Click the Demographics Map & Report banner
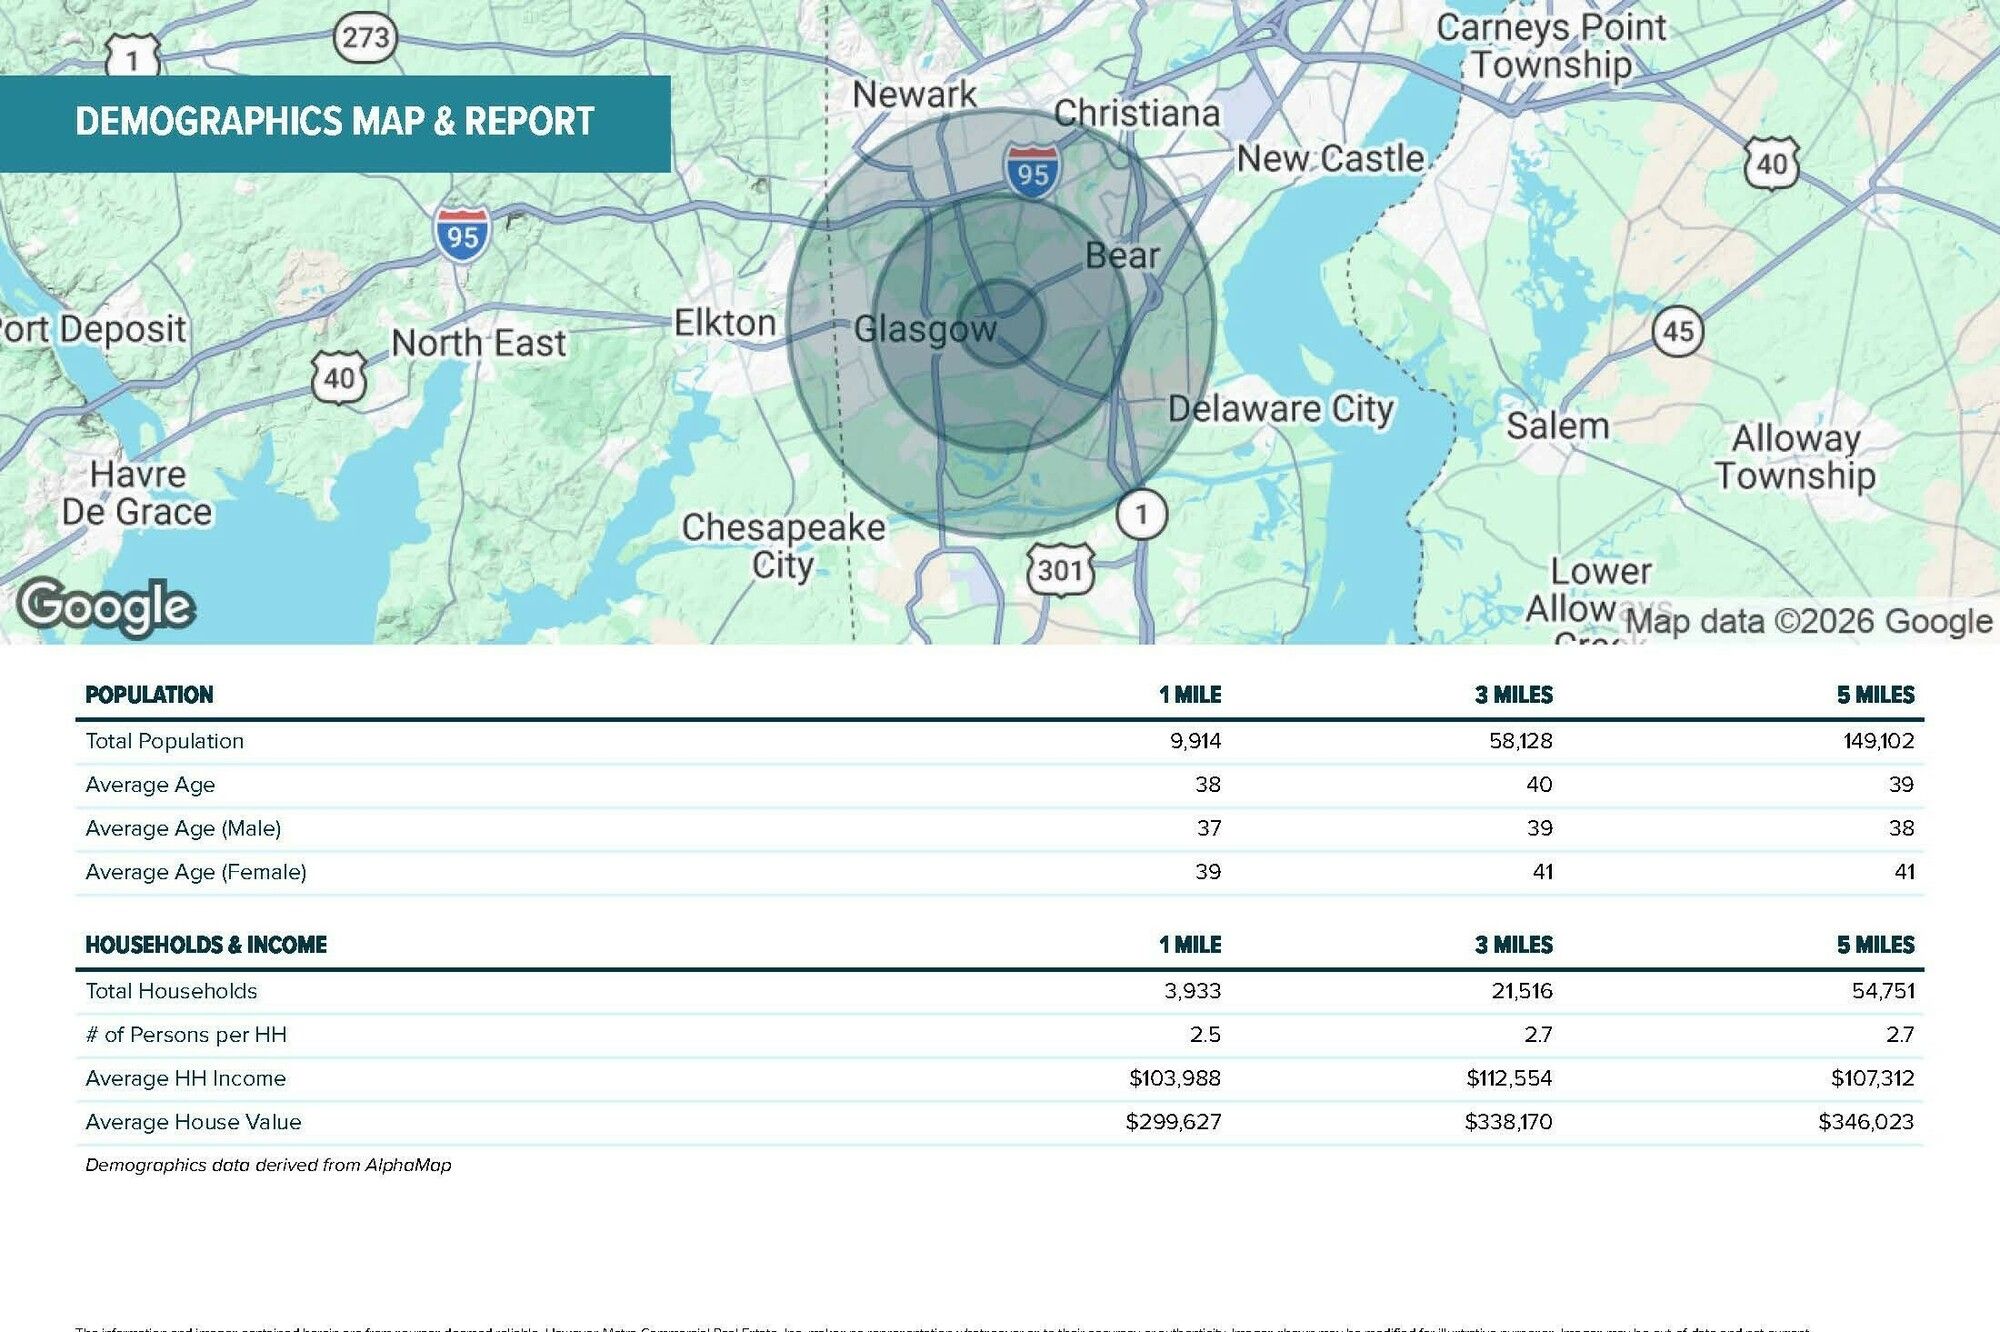The width and height of the screenshot is (2000, 1332). [x=335, y=122]
